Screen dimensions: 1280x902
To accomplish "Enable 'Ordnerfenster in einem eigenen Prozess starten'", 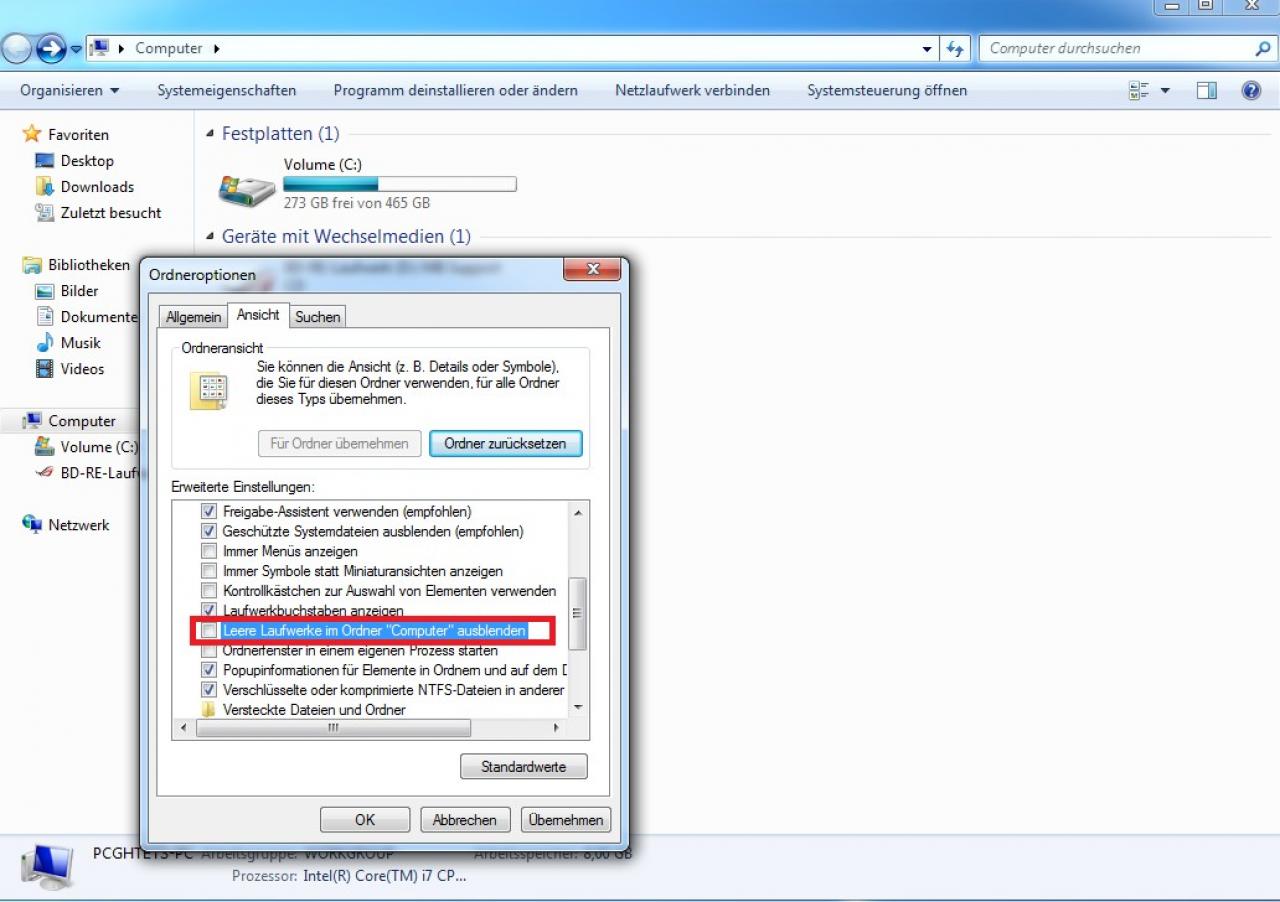I will point(209,651).
